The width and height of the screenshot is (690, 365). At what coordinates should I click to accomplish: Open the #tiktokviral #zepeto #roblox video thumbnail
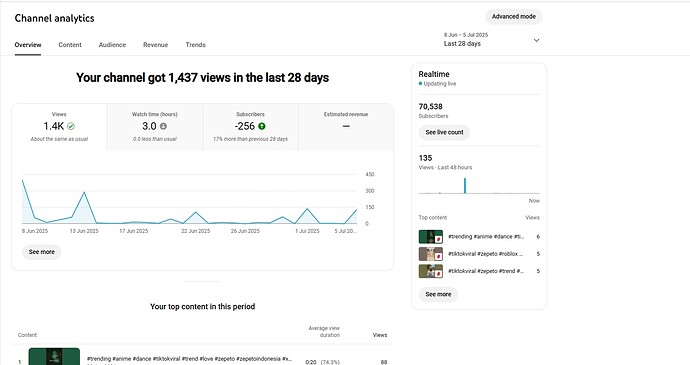click(x=430, y=254)
